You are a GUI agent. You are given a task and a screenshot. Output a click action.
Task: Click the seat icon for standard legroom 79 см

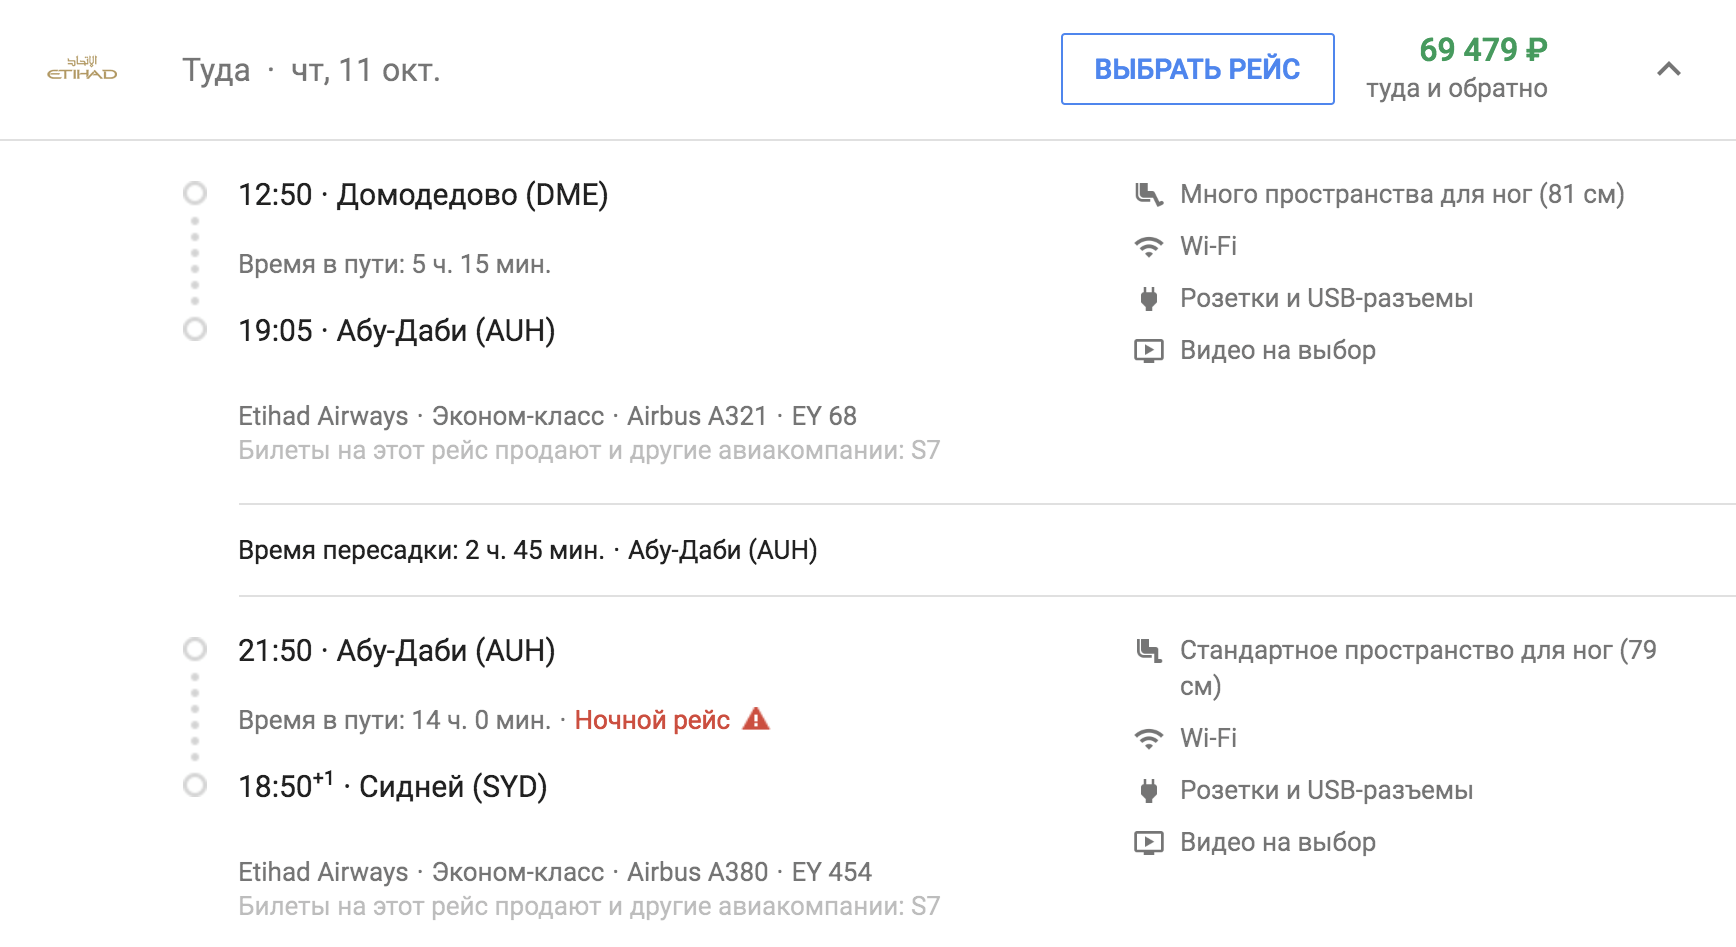point(1149,651)
